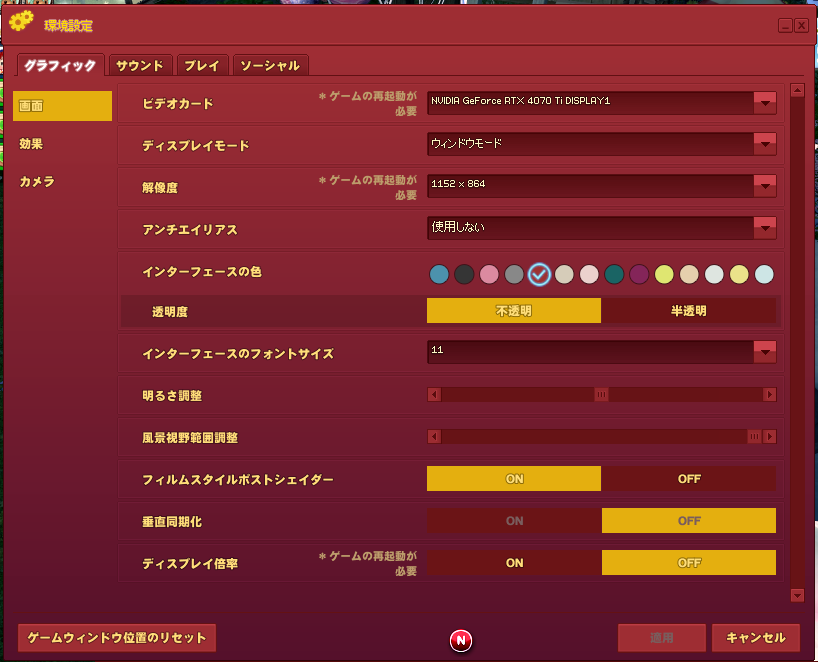Image resolution: width=818 pixels, height=662 pixels.
Task: Open the アンチエイリアス dropdown arrow
Action: (765, 228)
